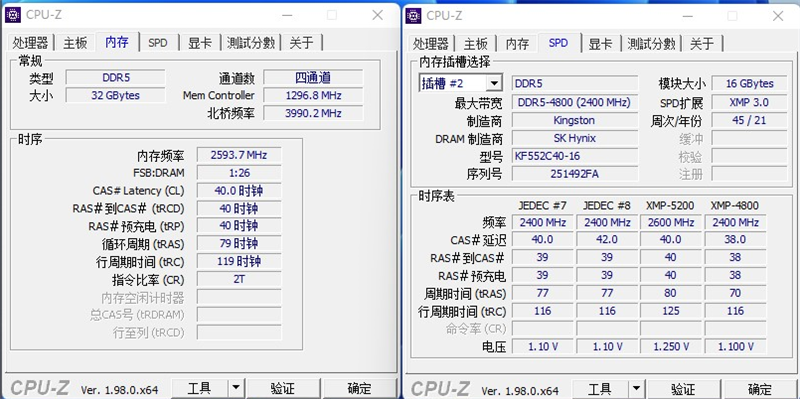Click the XMP-4800 column header

pos(735,206)
